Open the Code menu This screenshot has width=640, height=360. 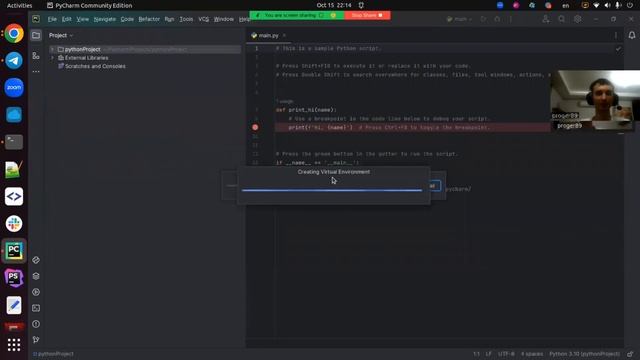pyautogui.click(x=127, y=19)
